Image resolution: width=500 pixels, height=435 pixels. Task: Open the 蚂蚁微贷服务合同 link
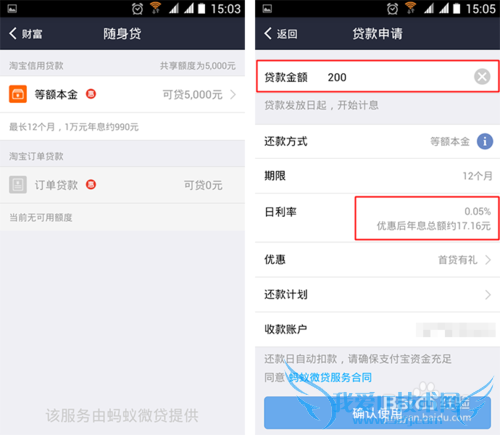[x=330, y=377]
